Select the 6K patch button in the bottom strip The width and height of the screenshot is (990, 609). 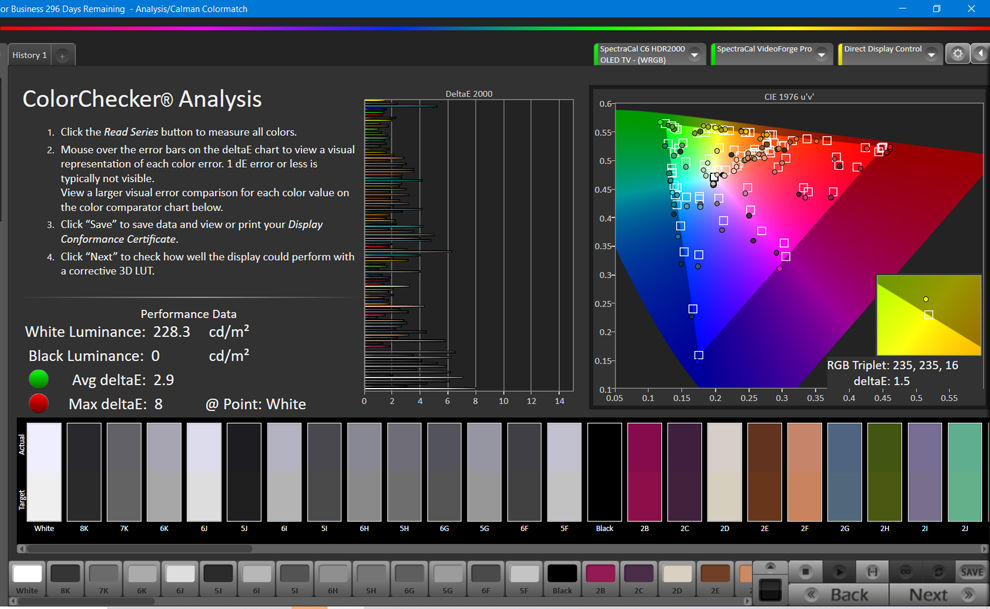[142, 579]
